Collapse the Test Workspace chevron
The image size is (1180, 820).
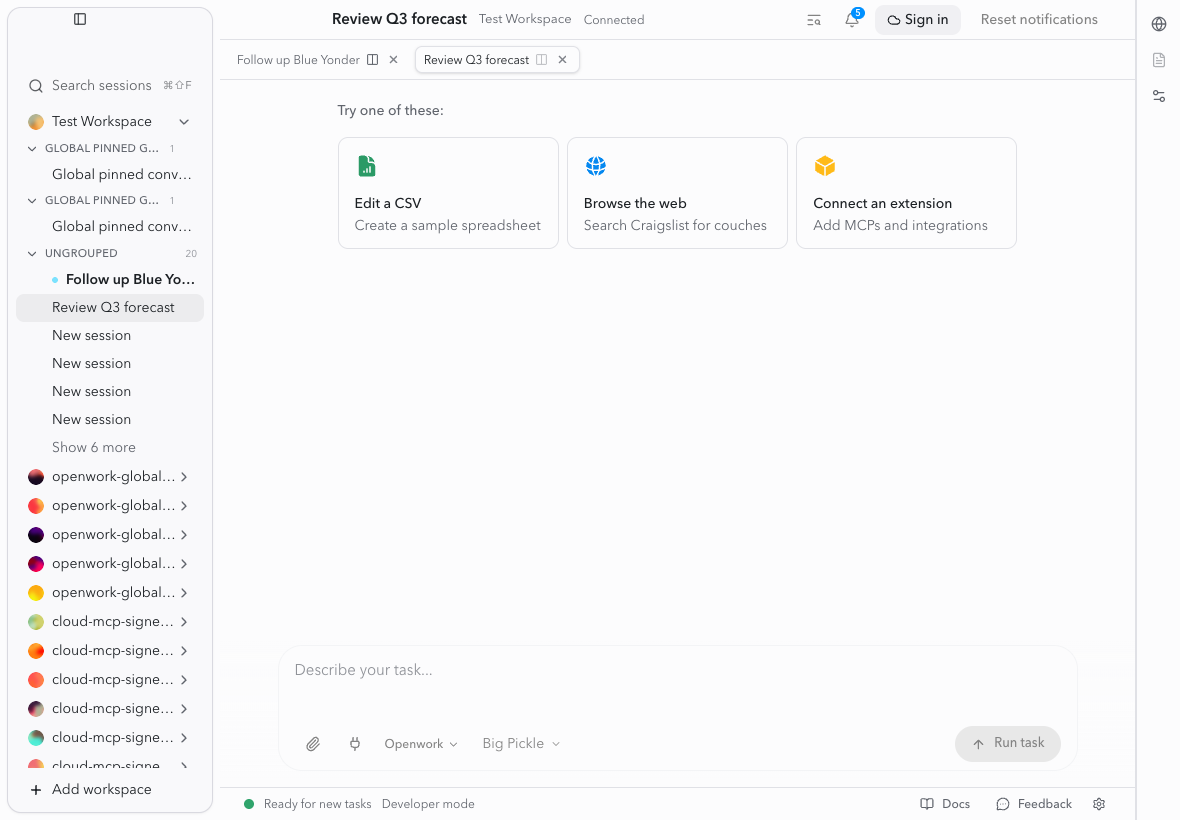(184, 122)
